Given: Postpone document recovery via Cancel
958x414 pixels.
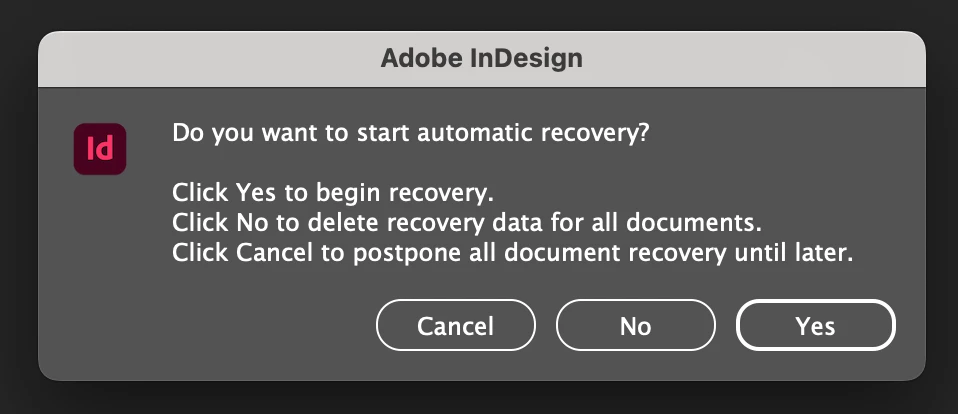Looking at the screenshot, I should pyautogui.click(x=455, y=326).
